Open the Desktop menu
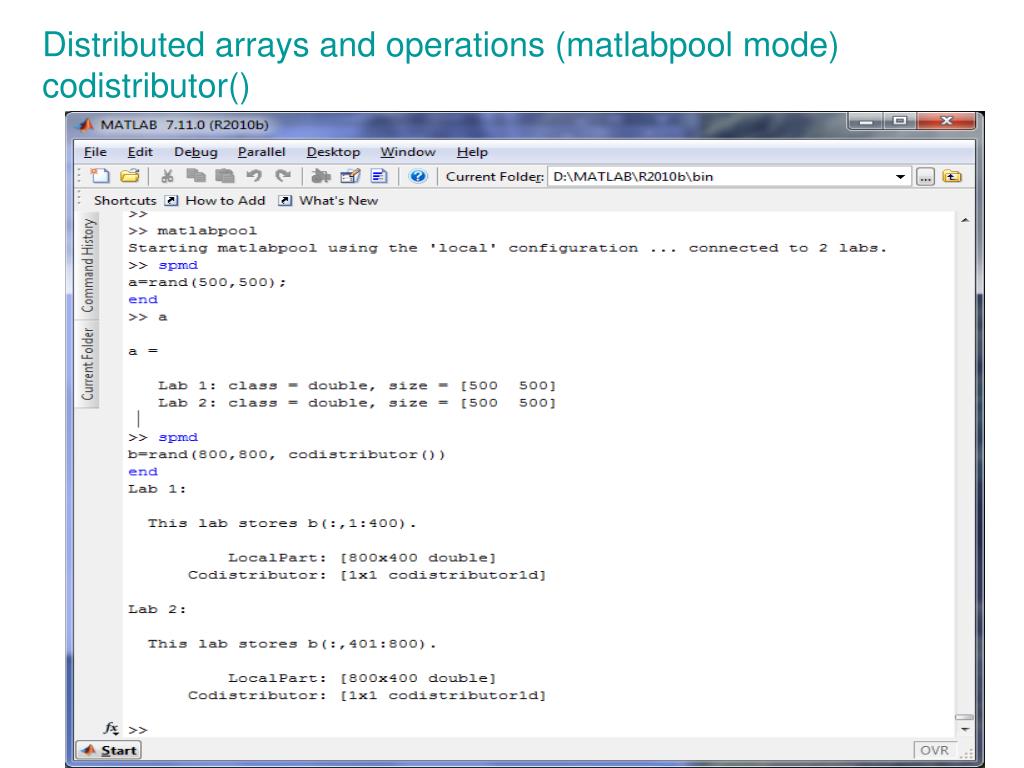This screenshot has height=768, width=1024. (x=333, y=152)
